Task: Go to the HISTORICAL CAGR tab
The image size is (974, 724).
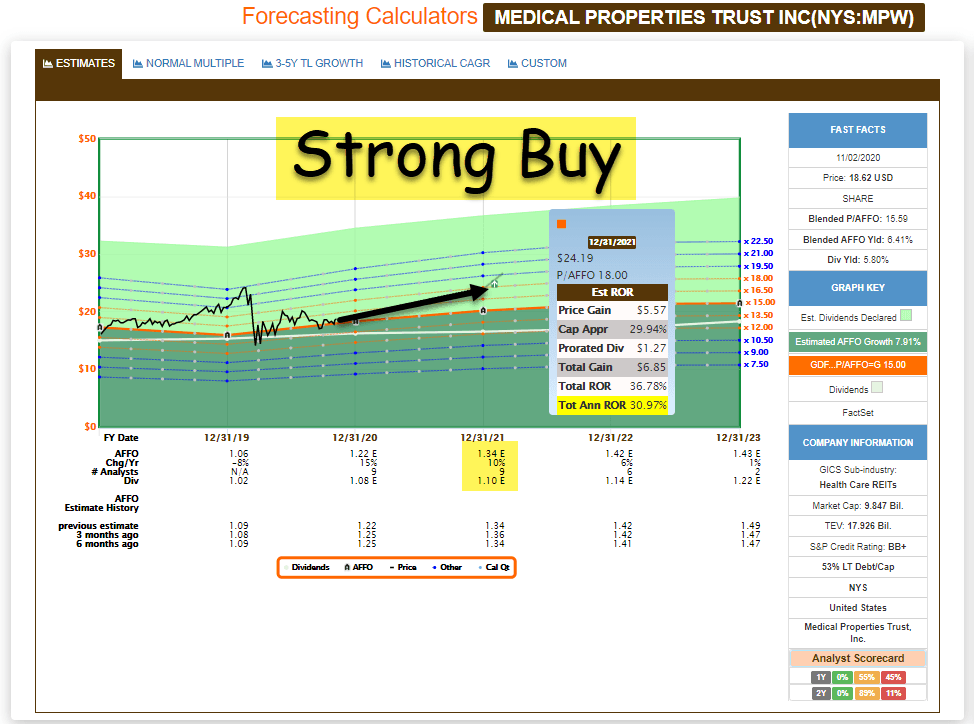Action: pyautogui.click(x=435, y=63)
